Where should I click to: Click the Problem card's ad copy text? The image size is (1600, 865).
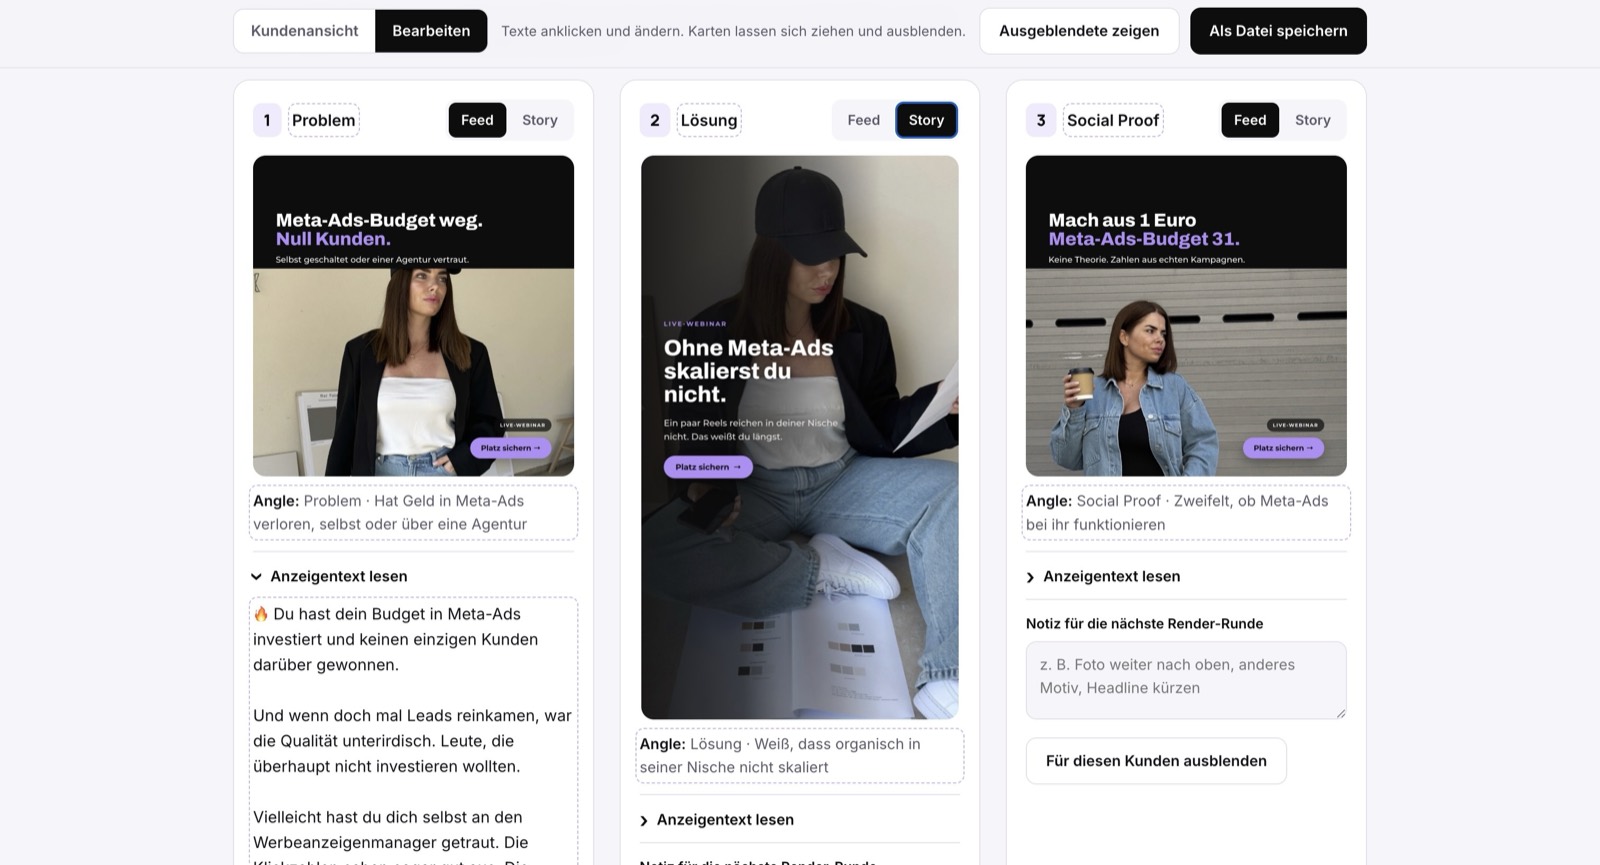(x=413, y=731)
